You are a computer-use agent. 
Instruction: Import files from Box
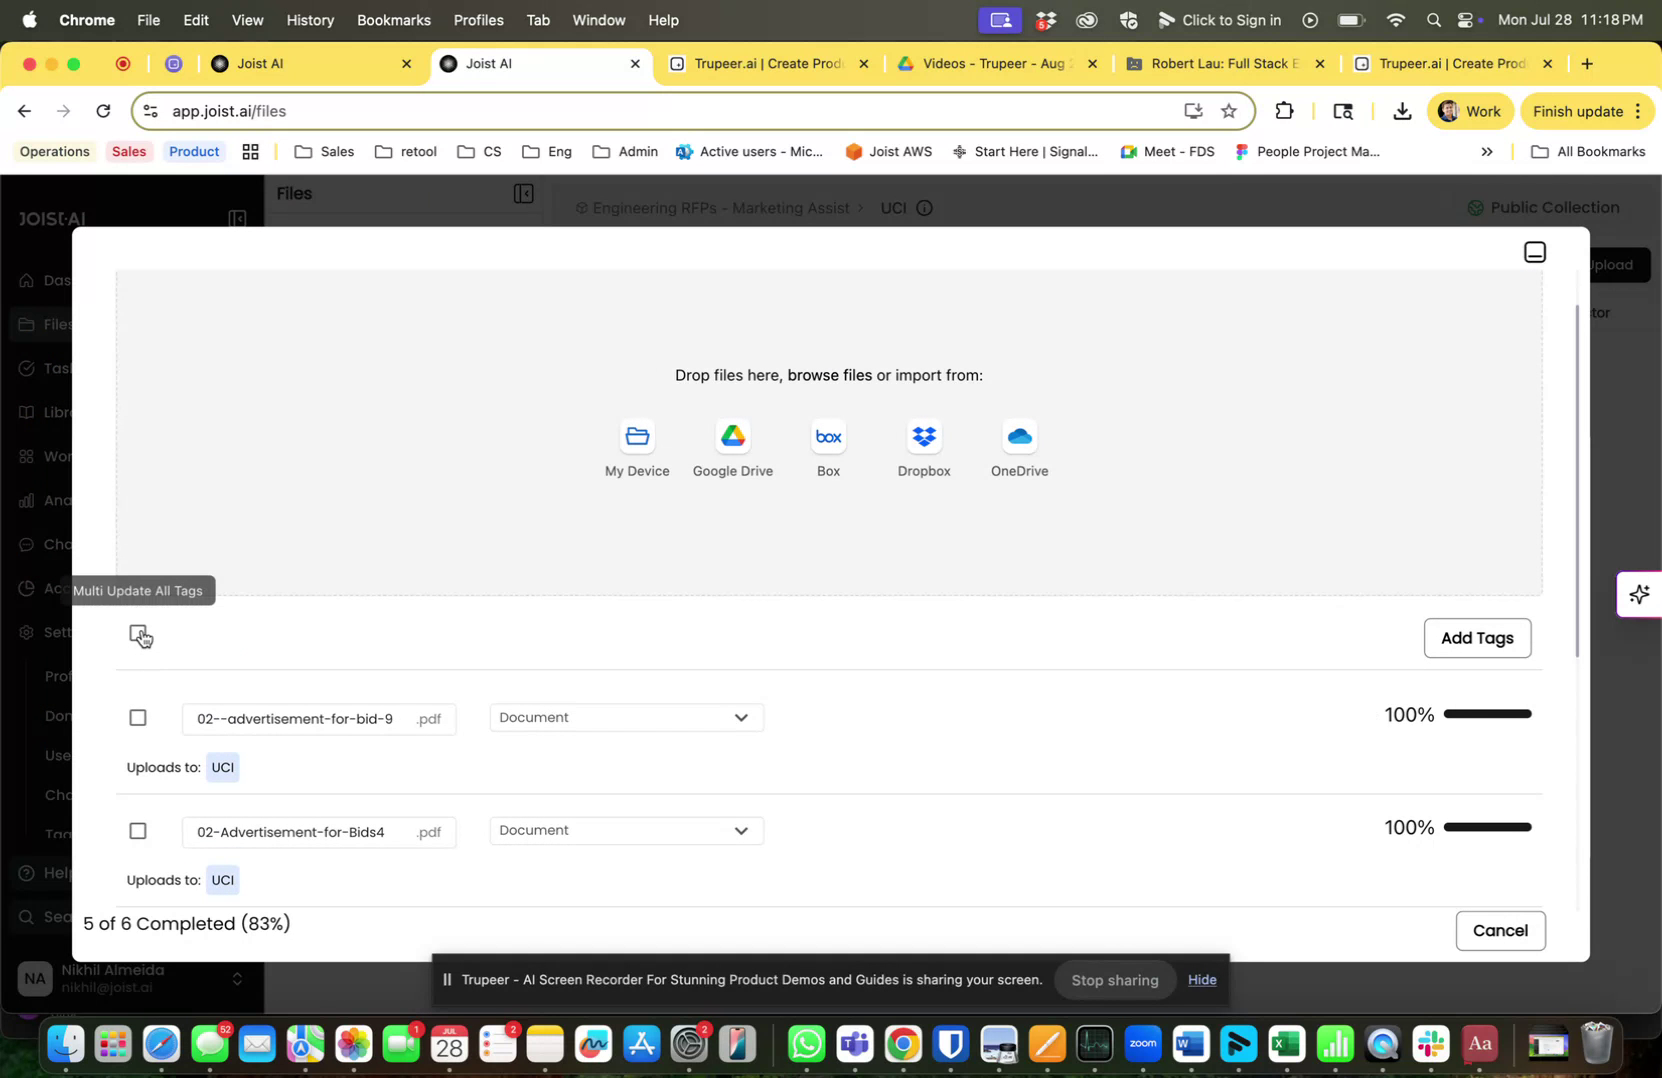[x=828, y=447]
